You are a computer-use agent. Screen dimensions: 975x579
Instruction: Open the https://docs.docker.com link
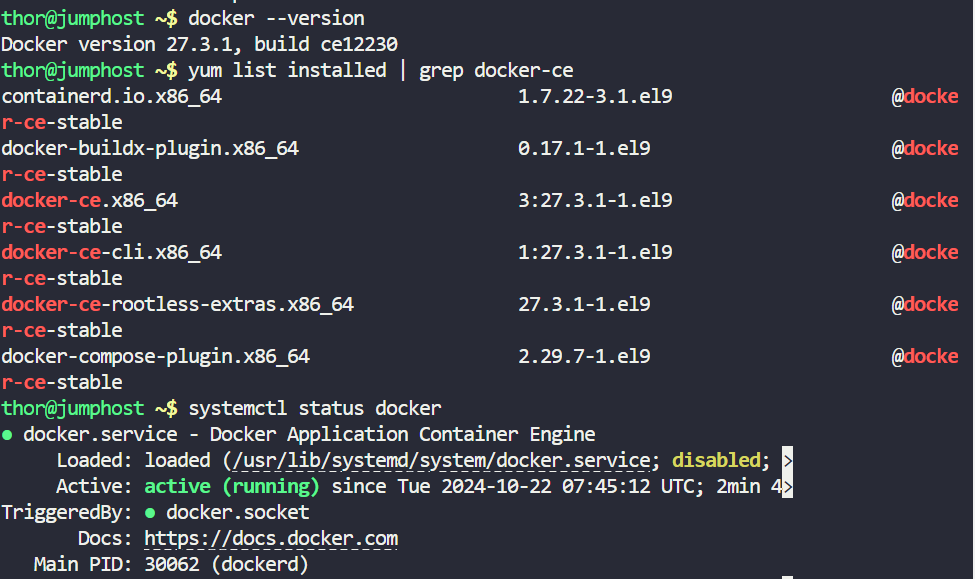271,539
